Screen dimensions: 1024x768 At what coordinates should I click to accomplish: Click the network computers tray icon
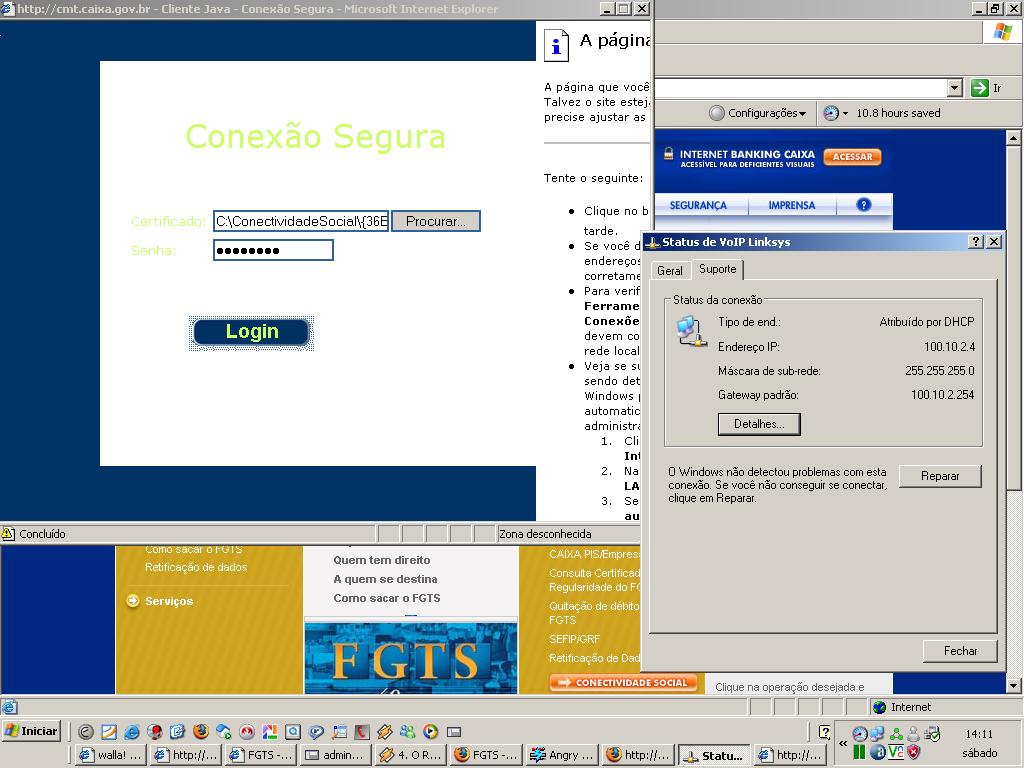tap(877, 734)
